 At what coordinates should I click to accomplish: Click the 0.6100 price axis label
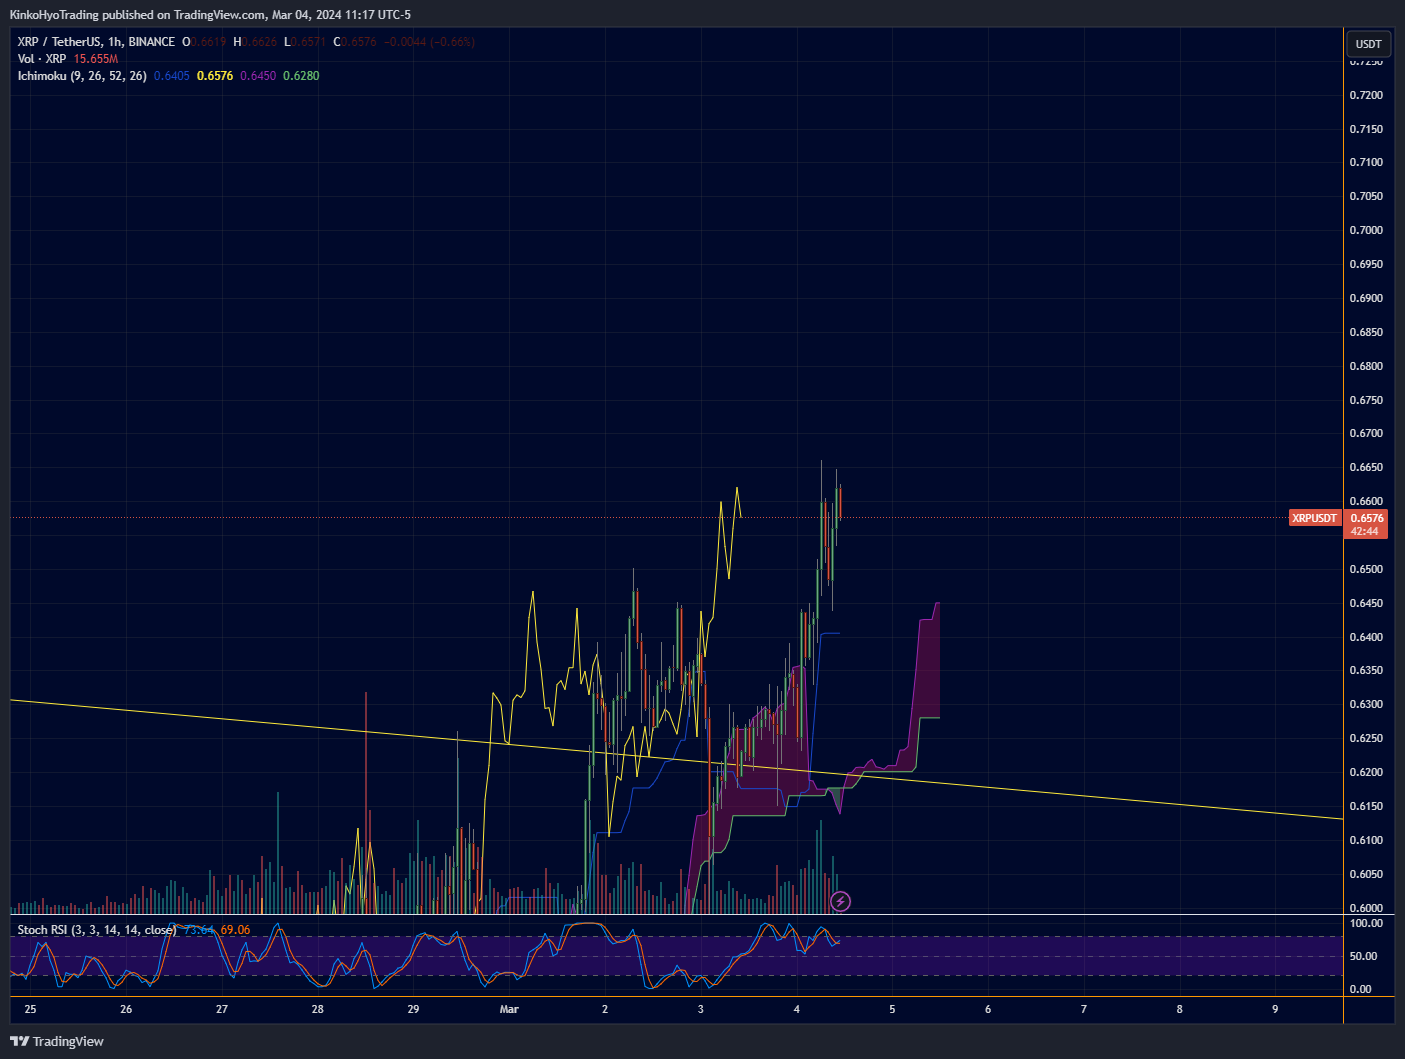pos(1366,840)
